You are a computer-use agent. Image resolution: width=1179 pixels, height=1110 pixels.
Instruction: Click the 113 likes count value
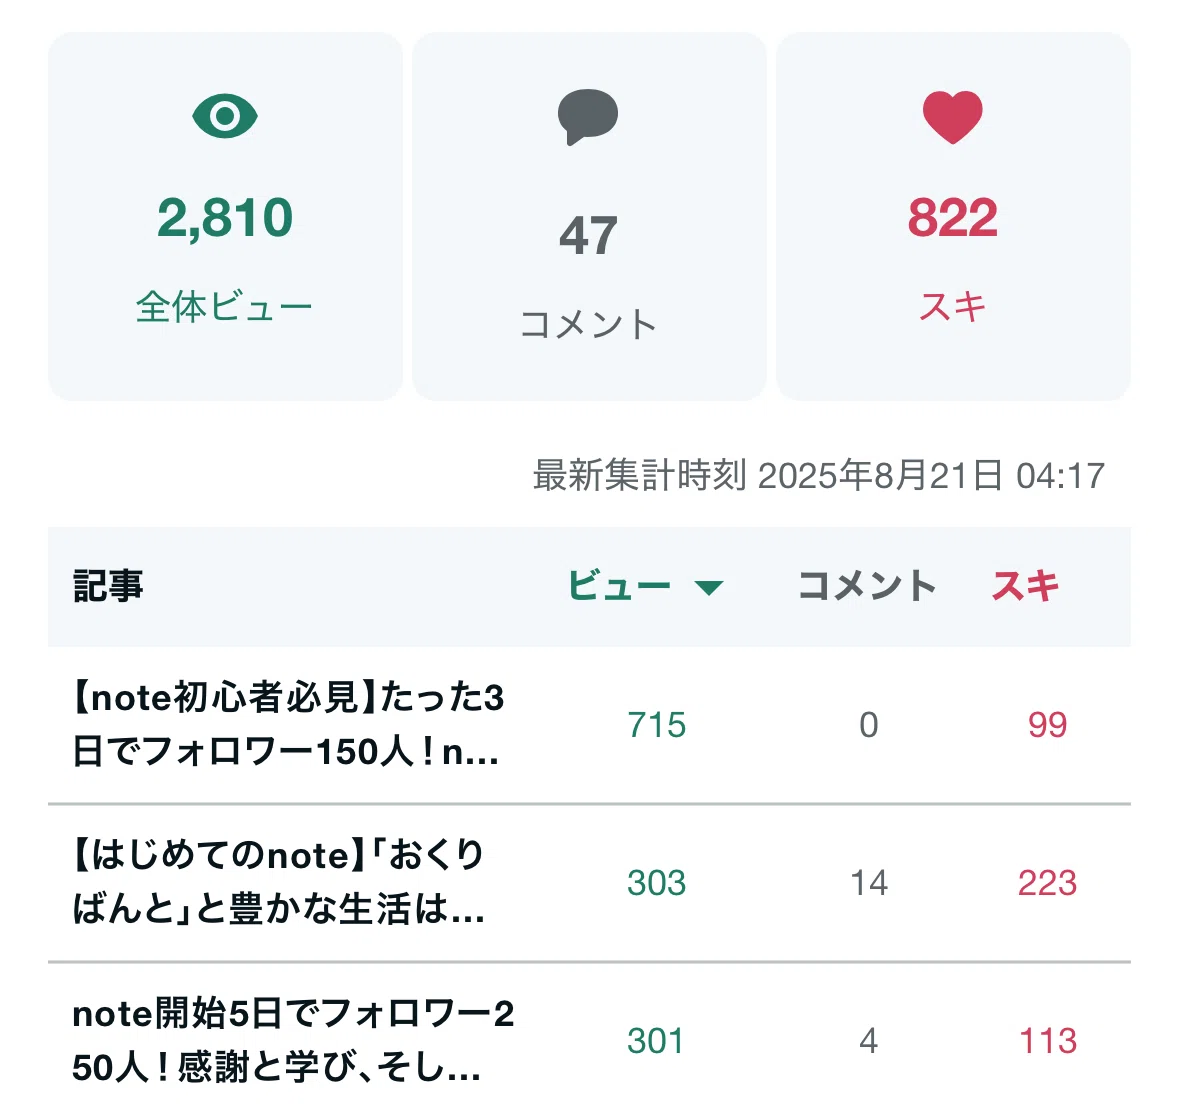click(x=1048, y=1042)
